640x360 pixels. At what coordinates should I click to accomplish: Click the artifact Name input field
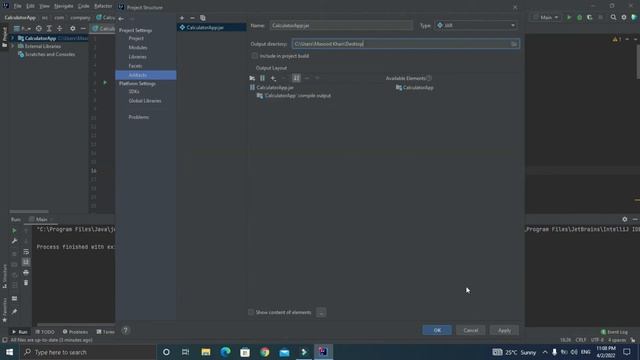point(341,25)
